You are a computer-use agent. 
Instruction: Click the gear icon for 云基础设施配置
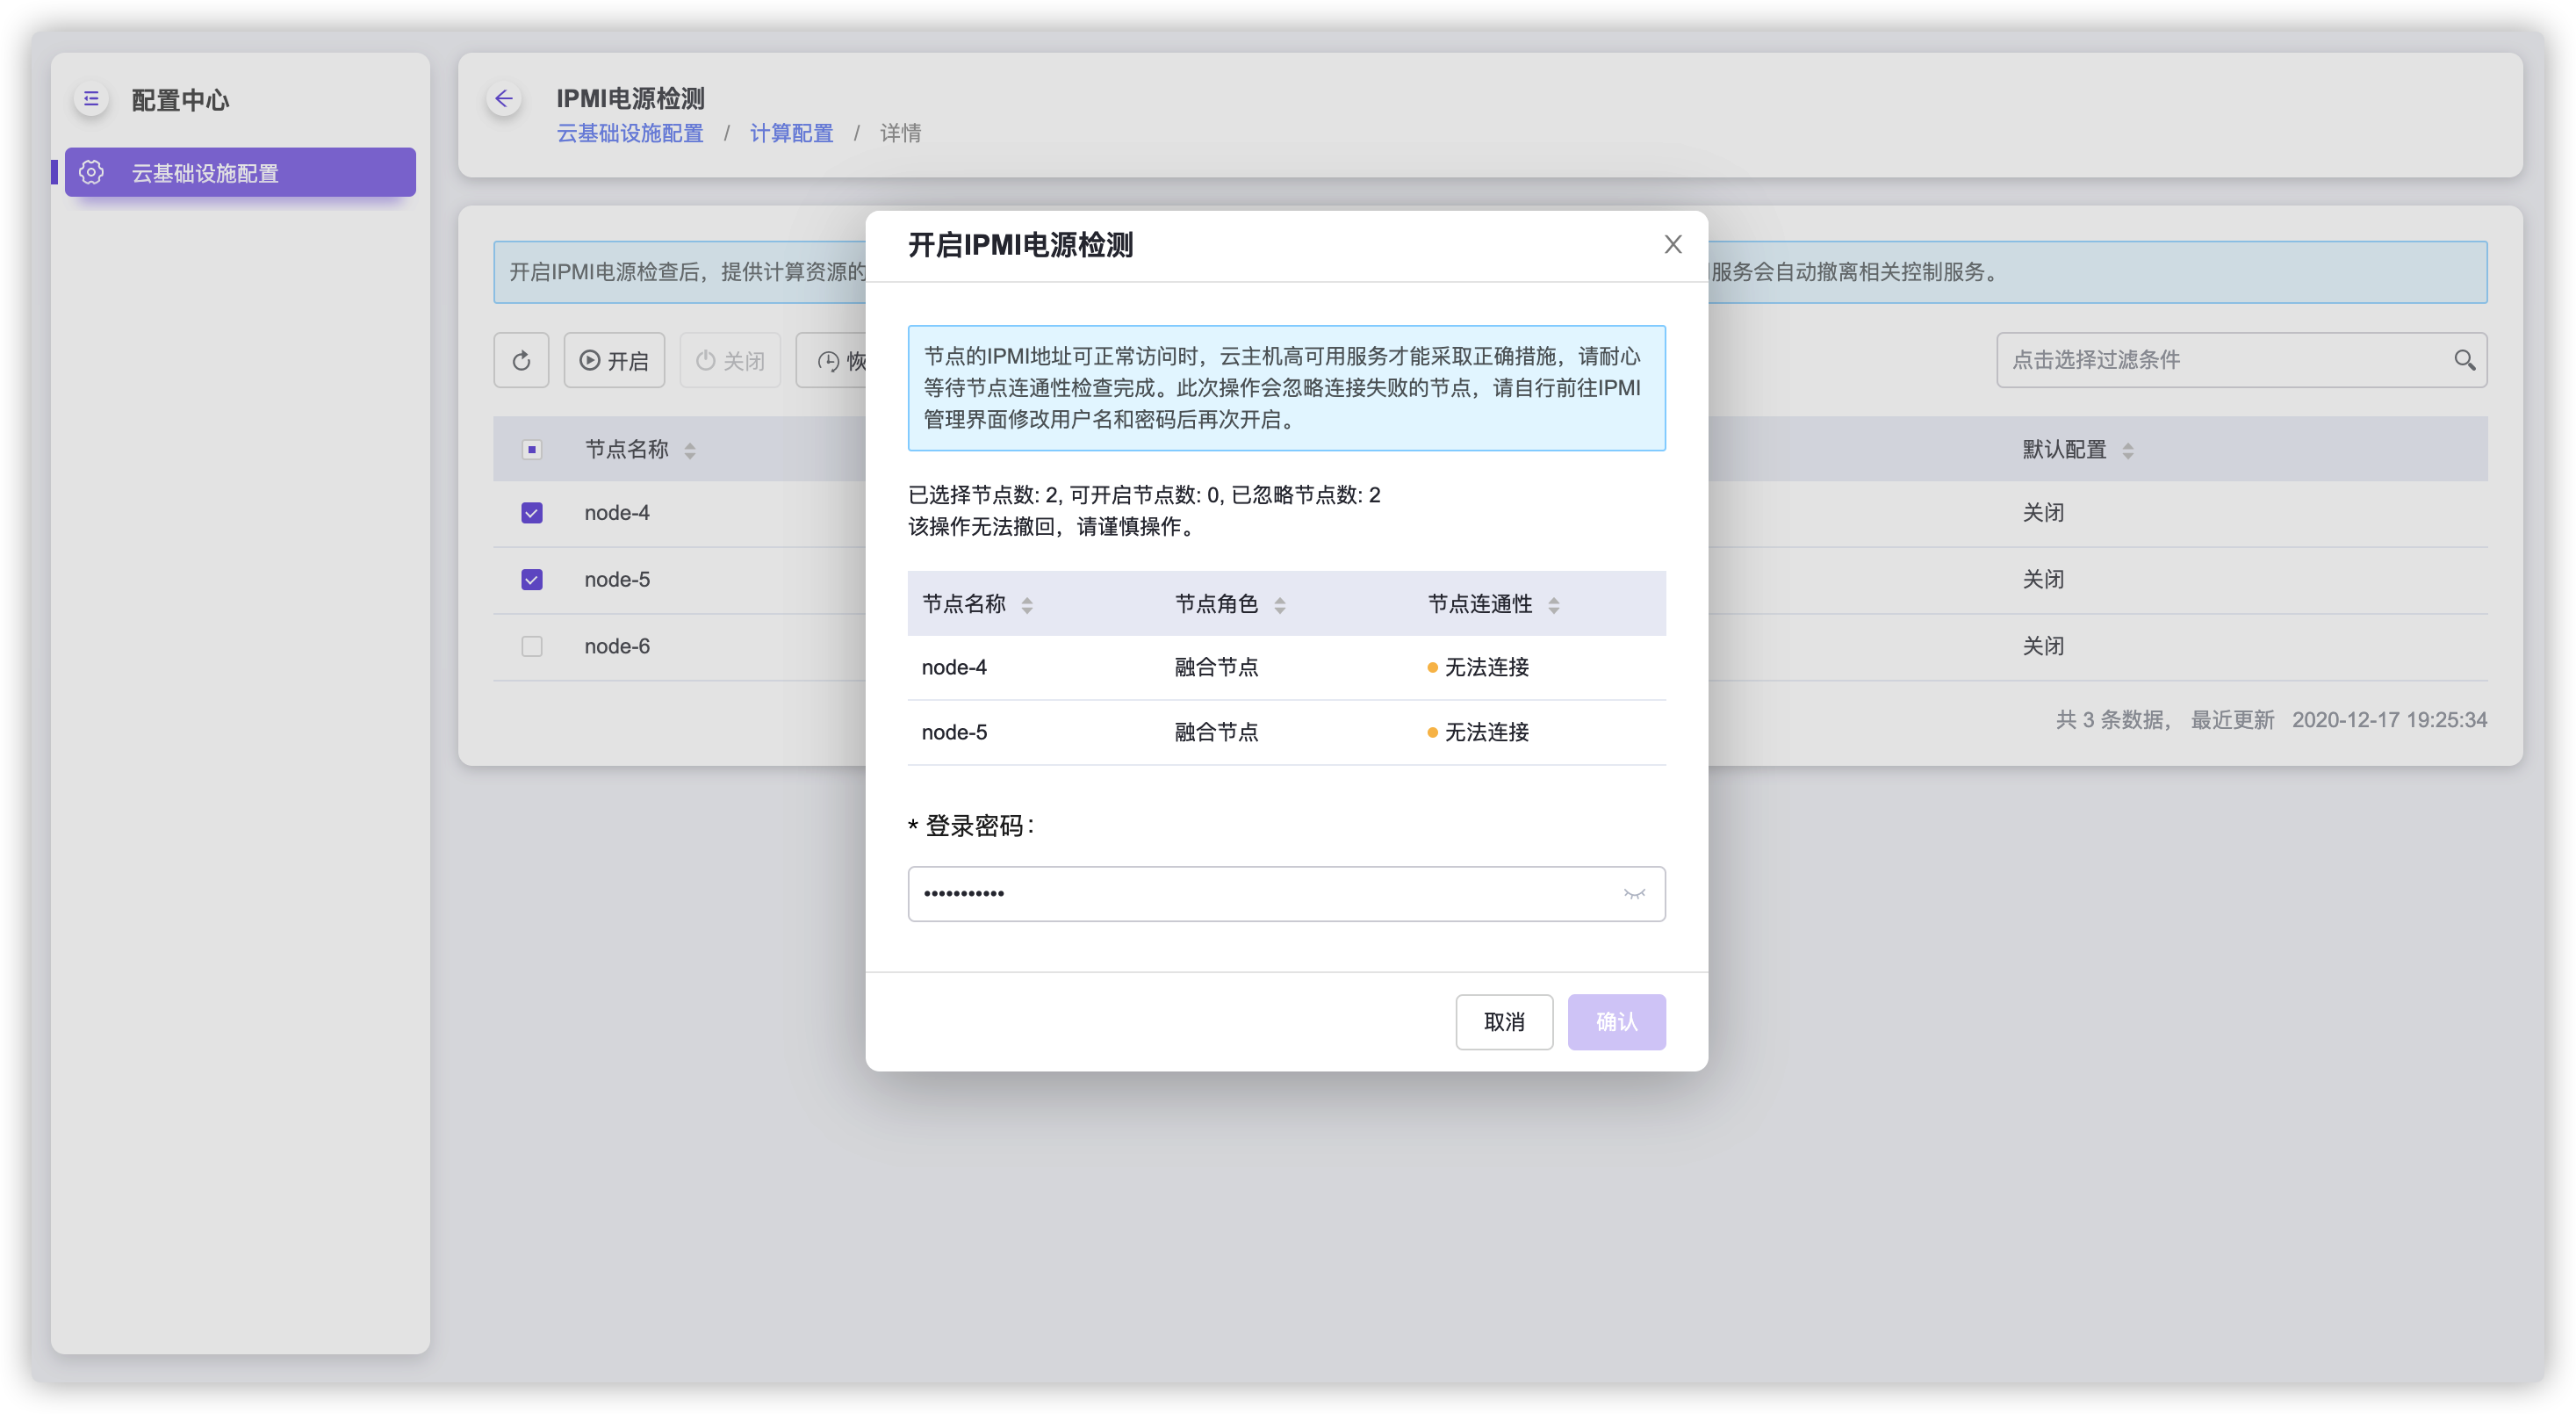pyautogui.click(x=91, y=173)
